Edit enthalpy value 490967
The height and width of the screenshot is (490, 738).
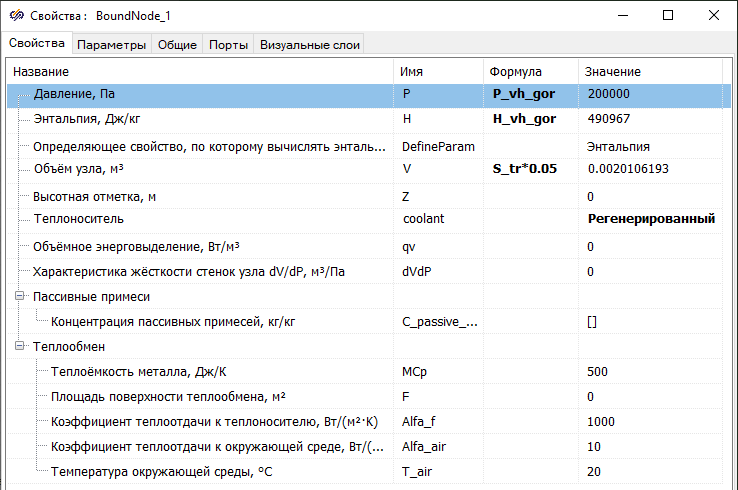pos(650,119)
